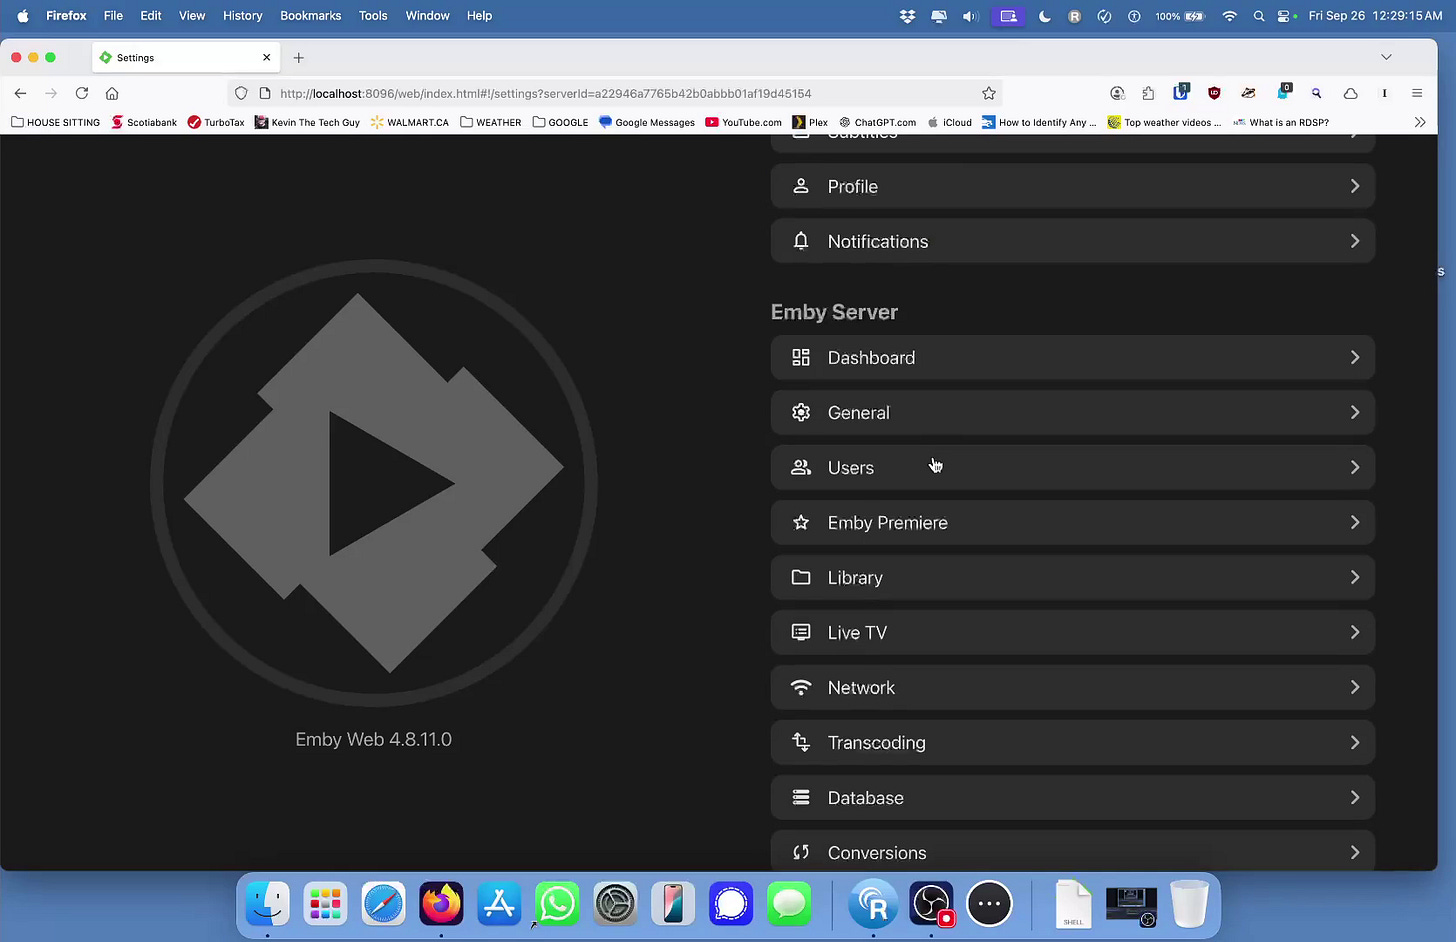The width and height of the screenshot is (1456, 942).
Task: Click the Conversions sync icon
Action: click(x=801, y=853)
